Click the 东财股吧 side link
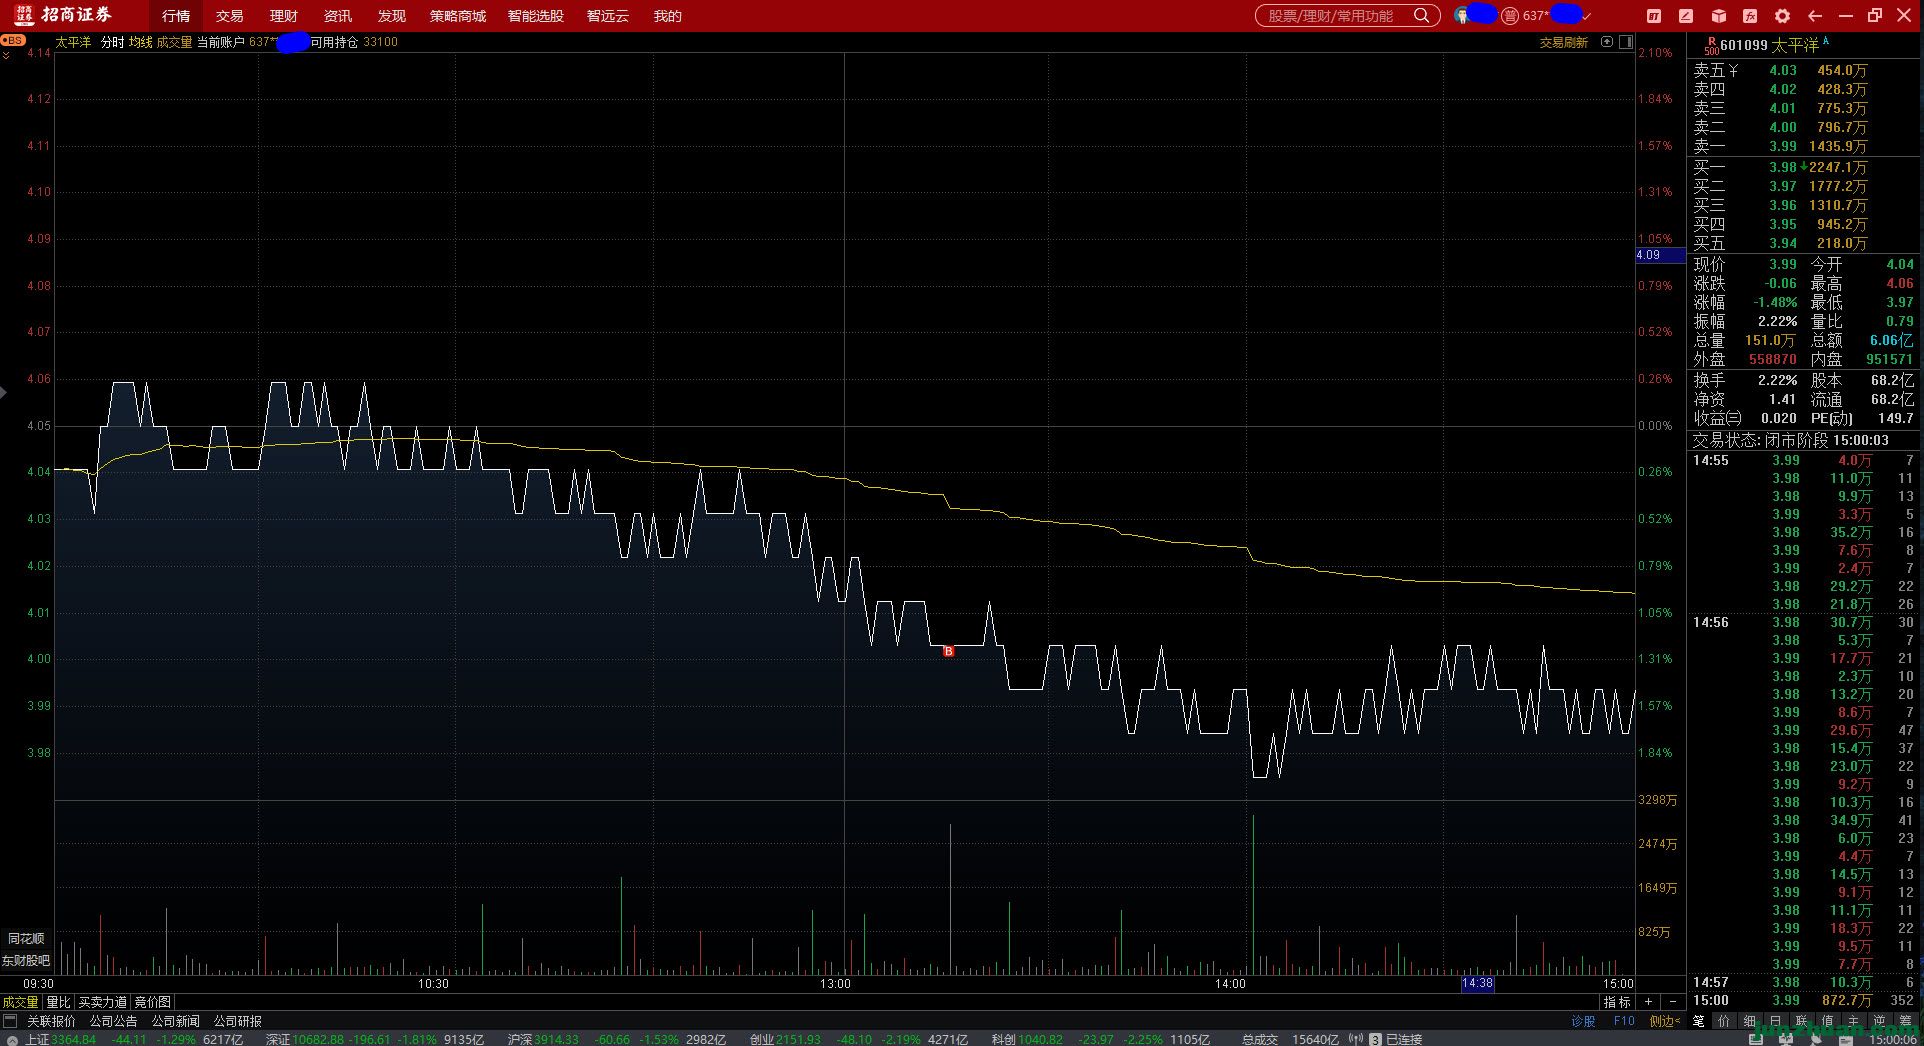The width and height of the screenshot is (1924, 1046). point(26,960)
